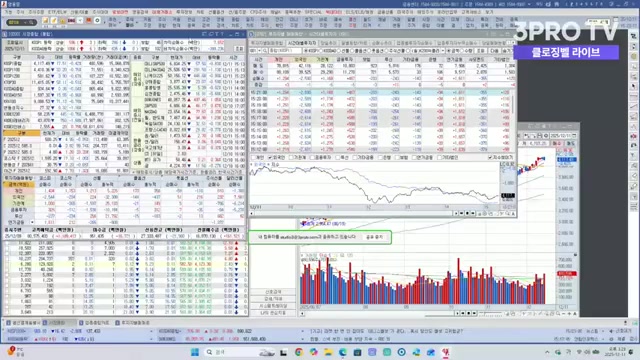This screenshot has width=640, height=360.
Task: Click the zoom slider under volume chart
Action: tap(490, 313)
